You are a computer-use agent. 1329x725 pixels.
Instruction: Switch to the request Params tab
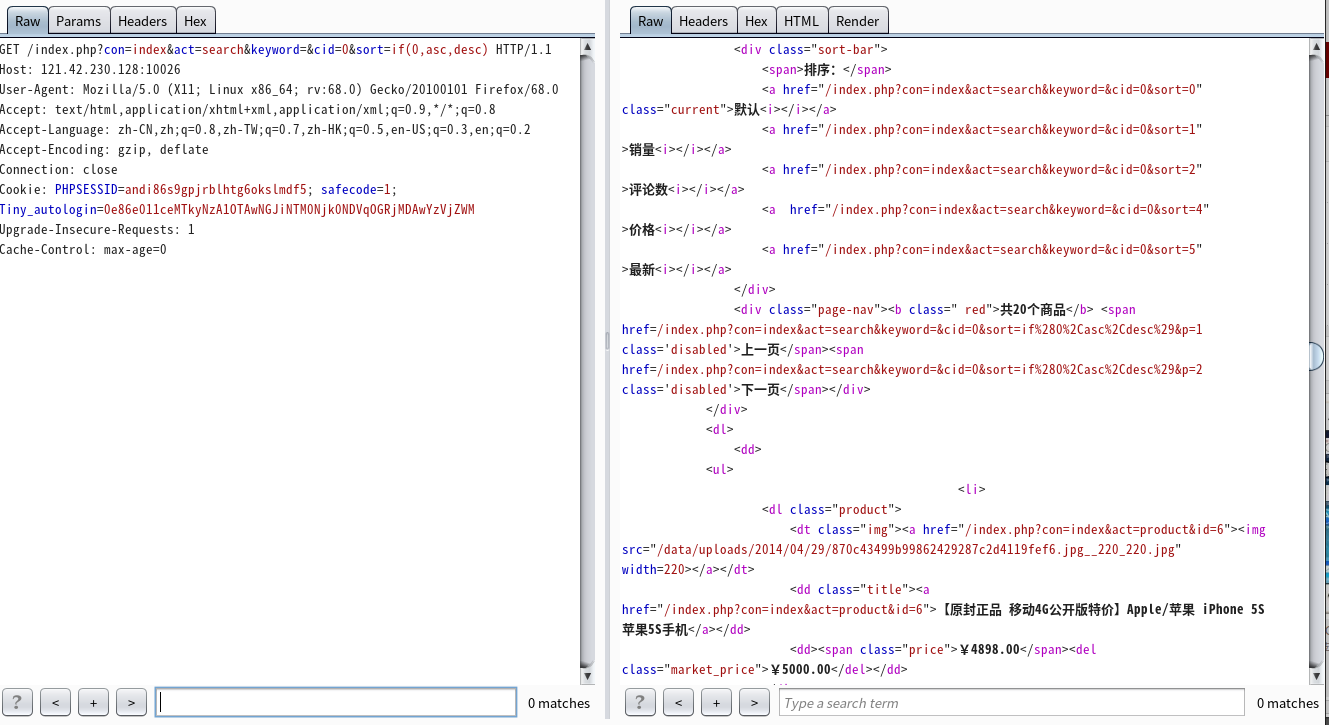click(78, 21)
